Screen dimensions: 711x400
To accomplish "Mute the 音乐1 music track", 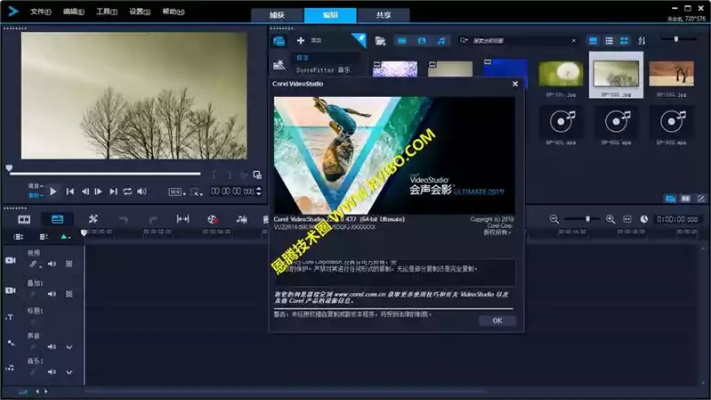I will coord(52,372).
